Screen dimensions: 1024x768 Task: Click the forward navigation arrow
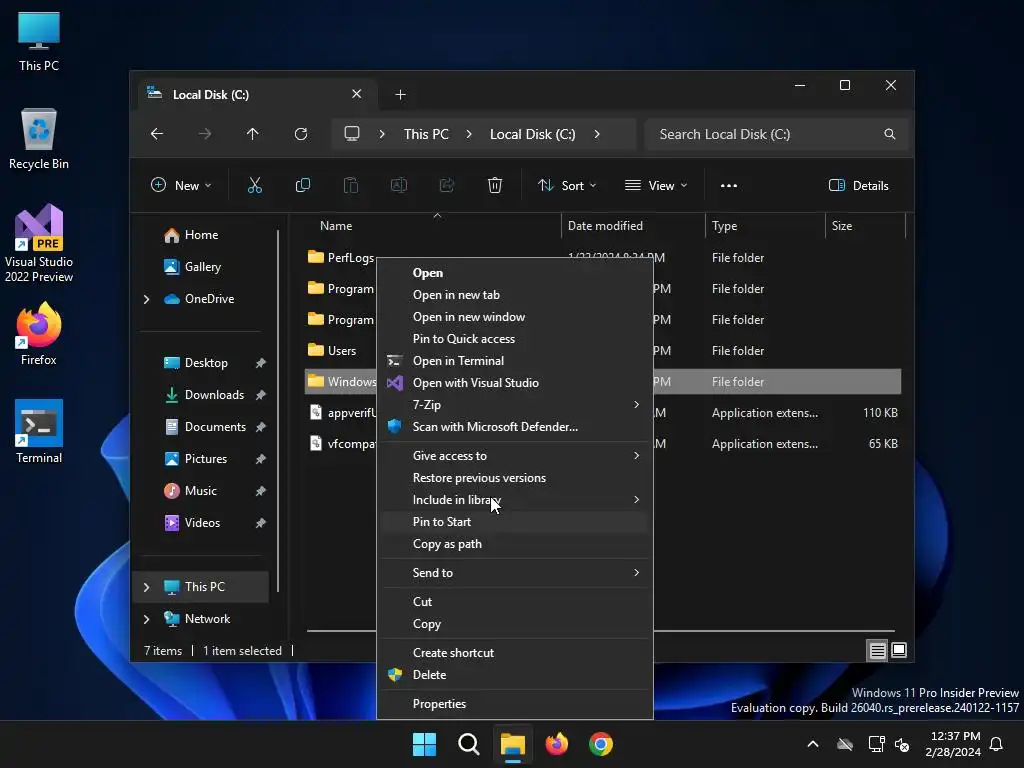pyautogui.click(x=205, y=134)
